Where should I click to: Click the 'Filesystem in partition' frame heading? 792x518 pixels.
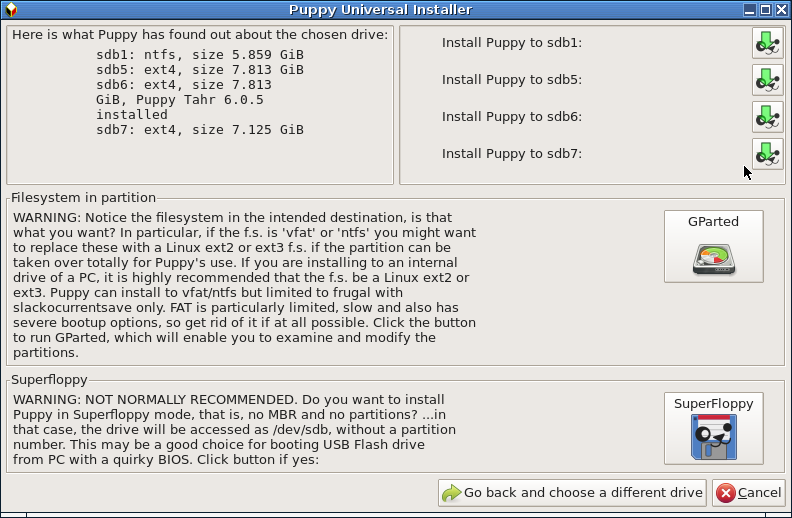pos(83,197)
